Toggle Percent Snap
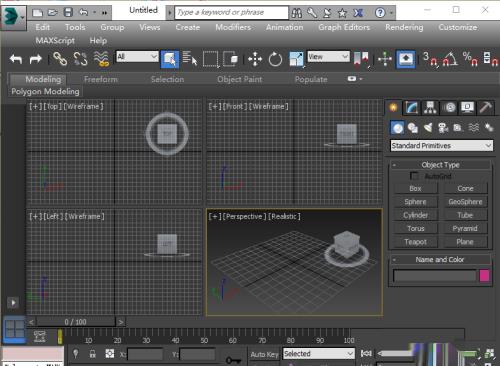 point(470,59)
